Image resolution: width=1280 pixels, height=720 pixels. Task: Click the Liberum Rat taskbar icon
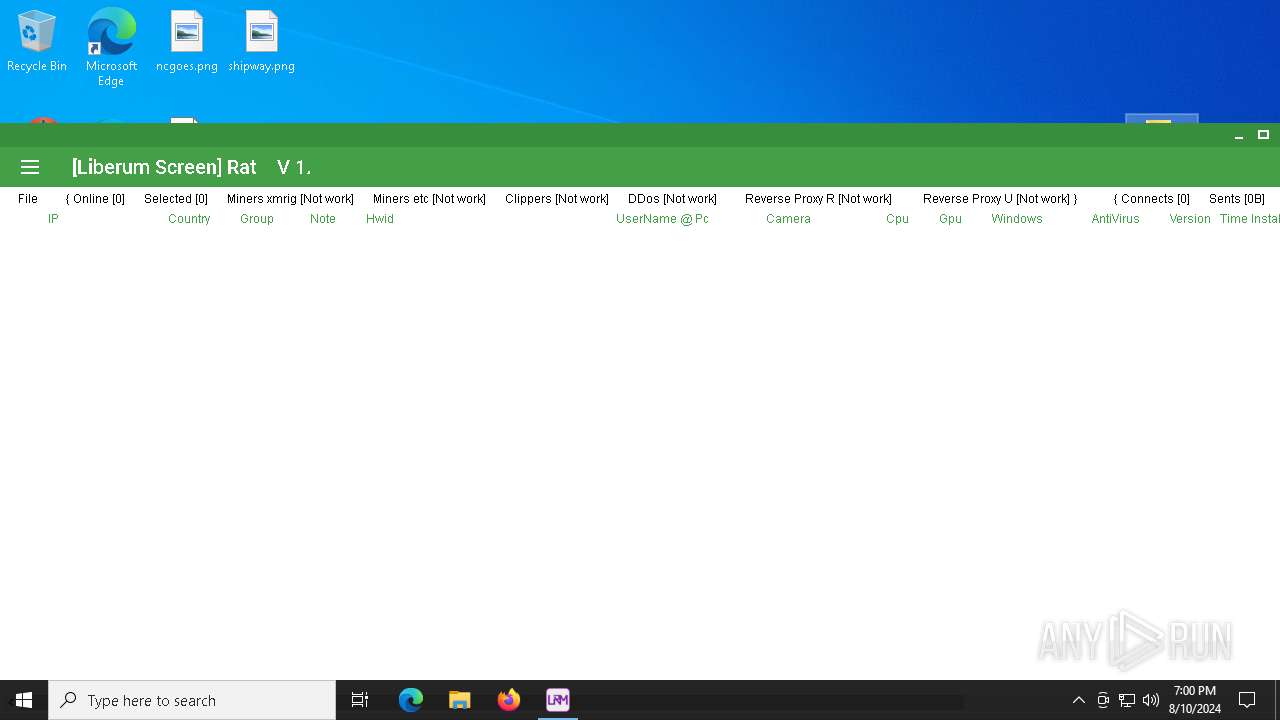coord(558,700)
